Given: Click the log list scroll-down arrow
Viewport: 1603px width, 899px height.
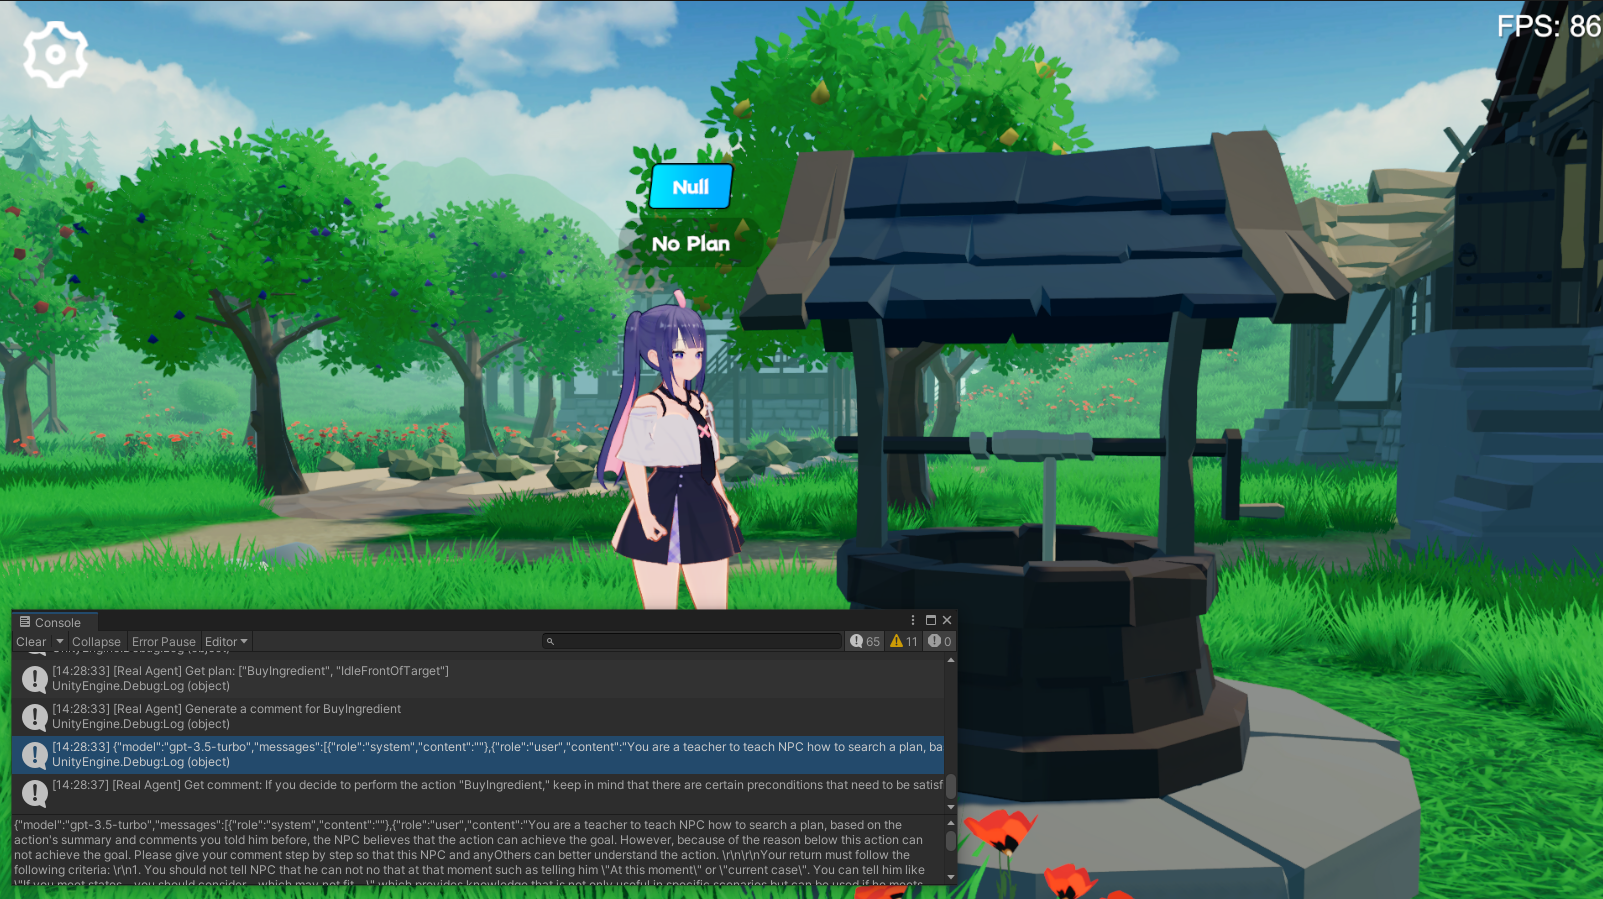Looking at the screenshot, I should 950,807.
